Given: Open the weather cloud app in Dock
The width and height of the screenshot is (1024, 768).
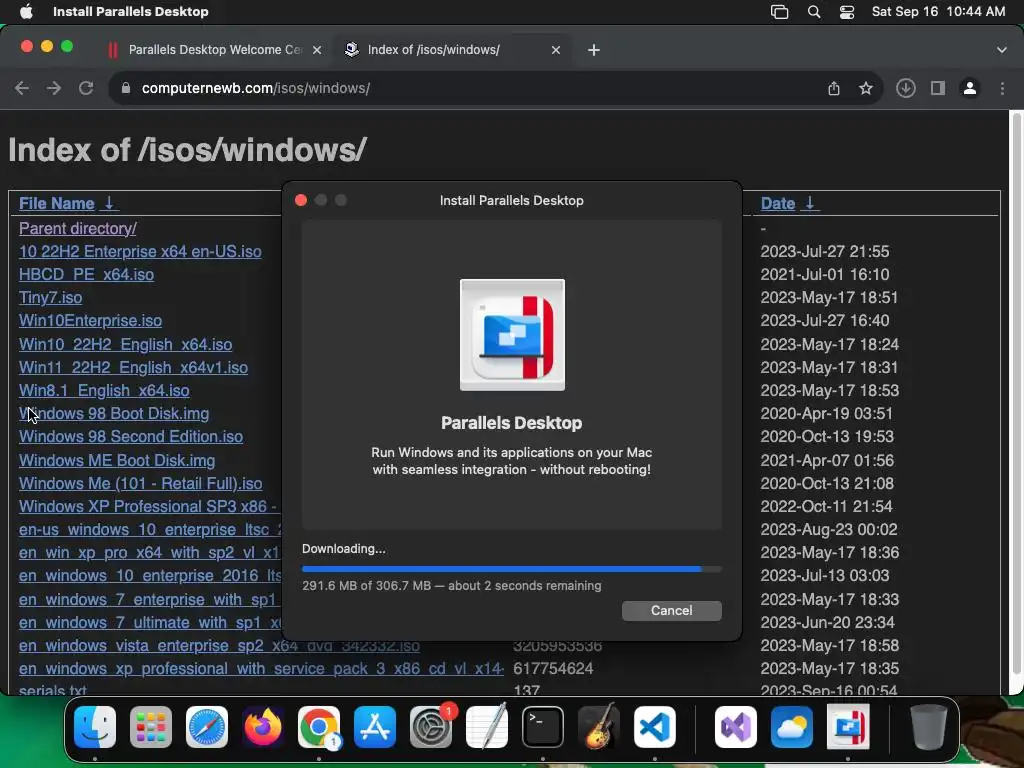Looking at the screenshot, I should click(x=792, y=727).
